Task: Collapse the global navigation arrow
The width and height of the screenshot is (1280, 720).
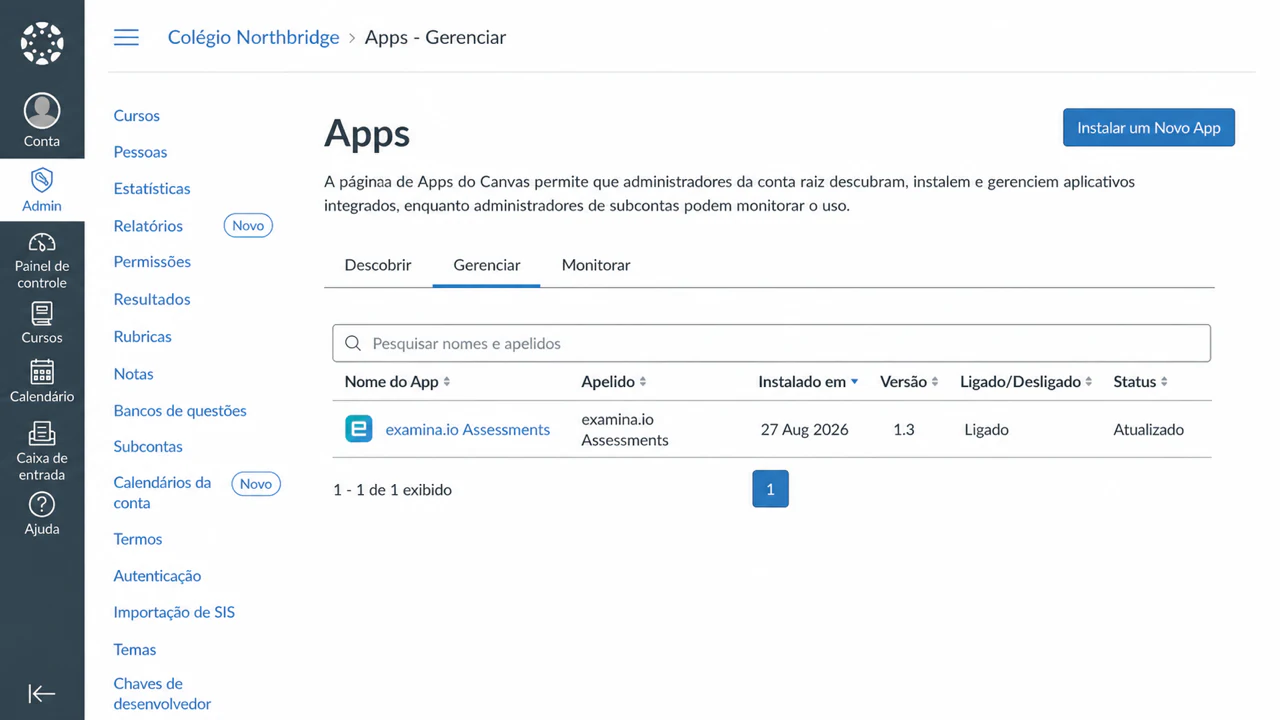Action: [42, 693]
